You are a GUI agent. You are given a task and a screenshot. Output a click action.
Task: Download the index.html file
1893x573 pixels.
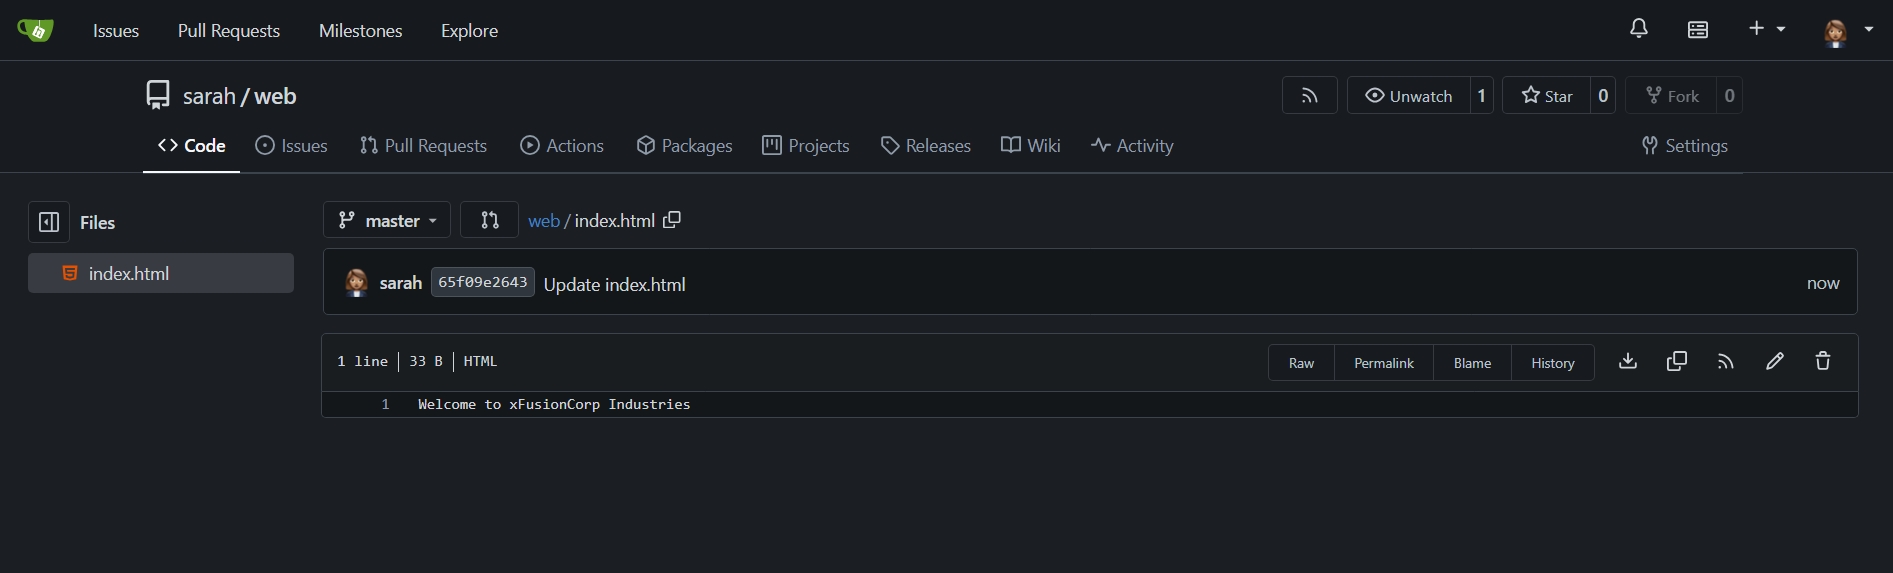[1628, 361]
